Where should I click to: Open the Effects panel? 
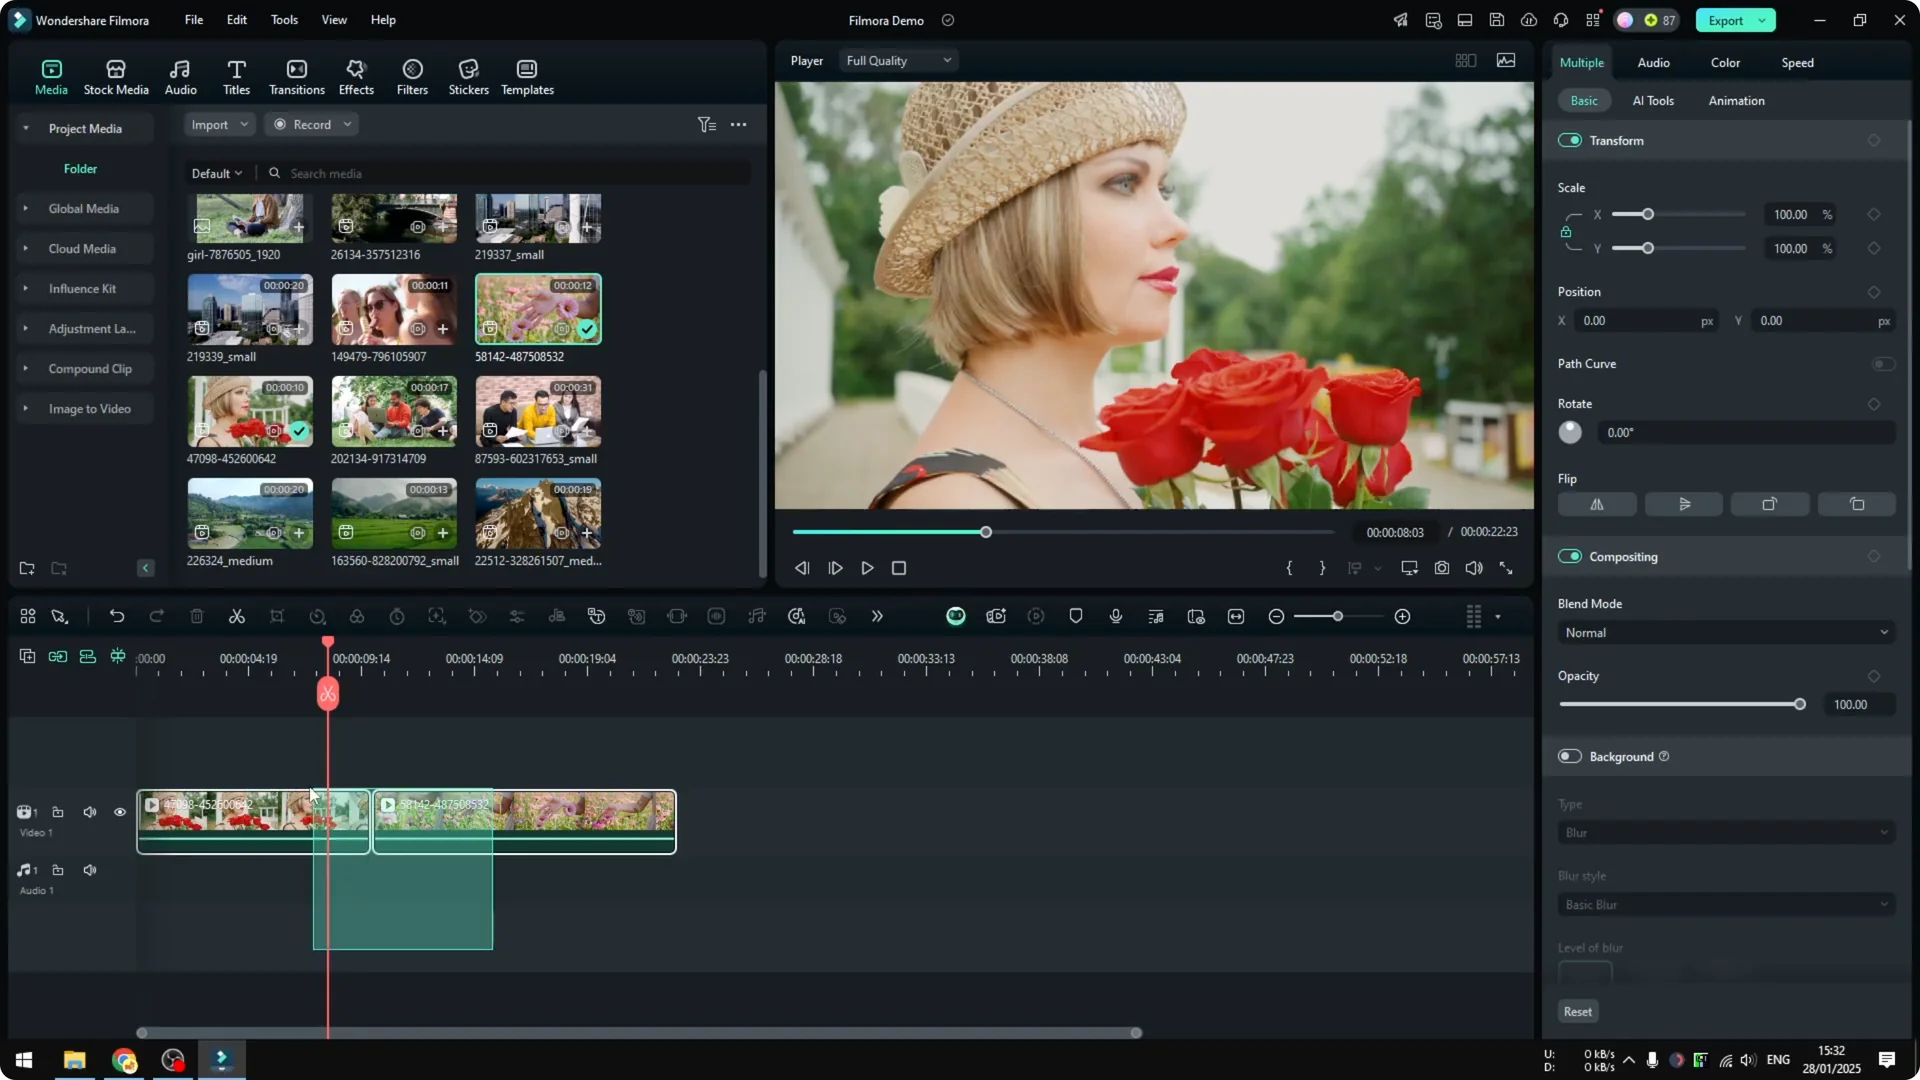pyautogui.click(x=356, y=75)
